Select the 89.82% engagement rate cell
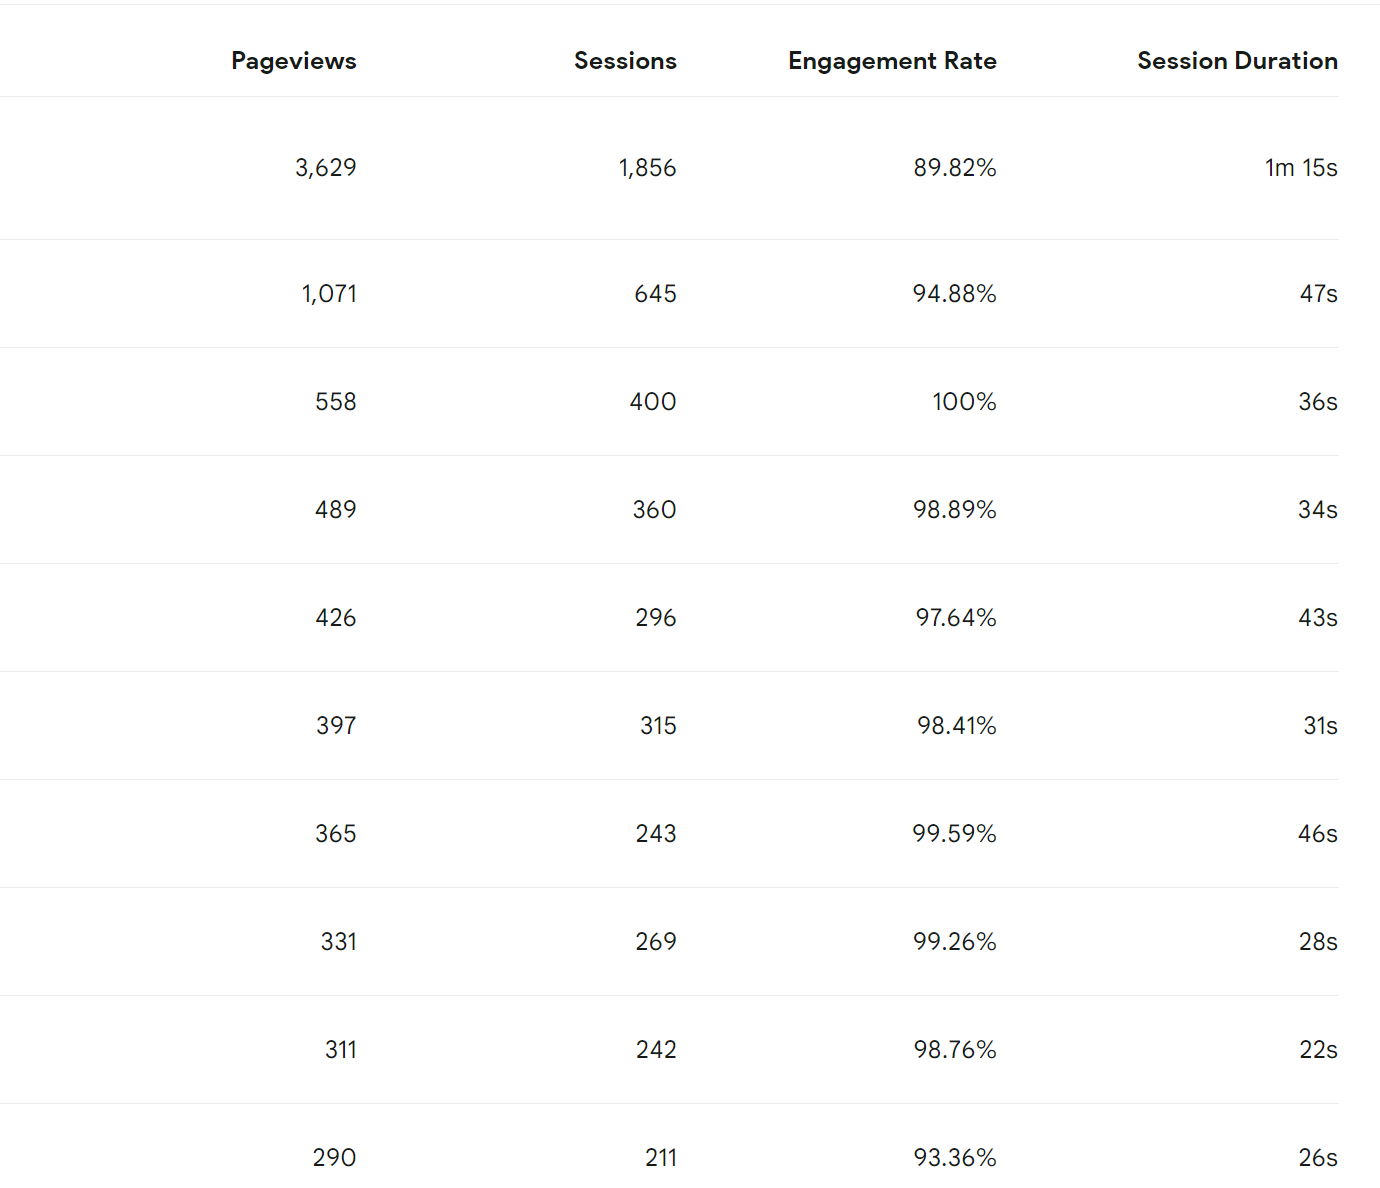1380x1188 pixels. click(x=954, y=168)
